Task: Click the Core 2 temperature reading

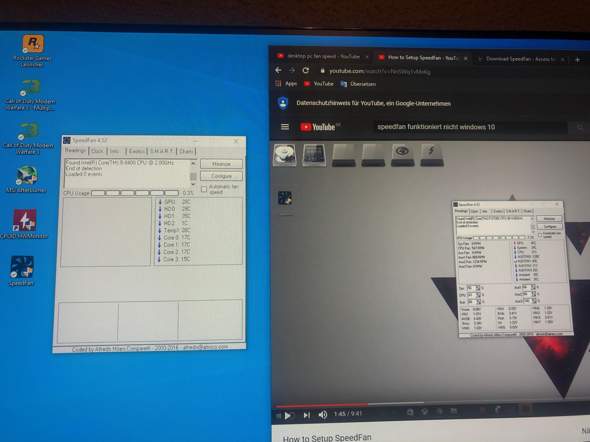Action: click(x=175, y=252)
